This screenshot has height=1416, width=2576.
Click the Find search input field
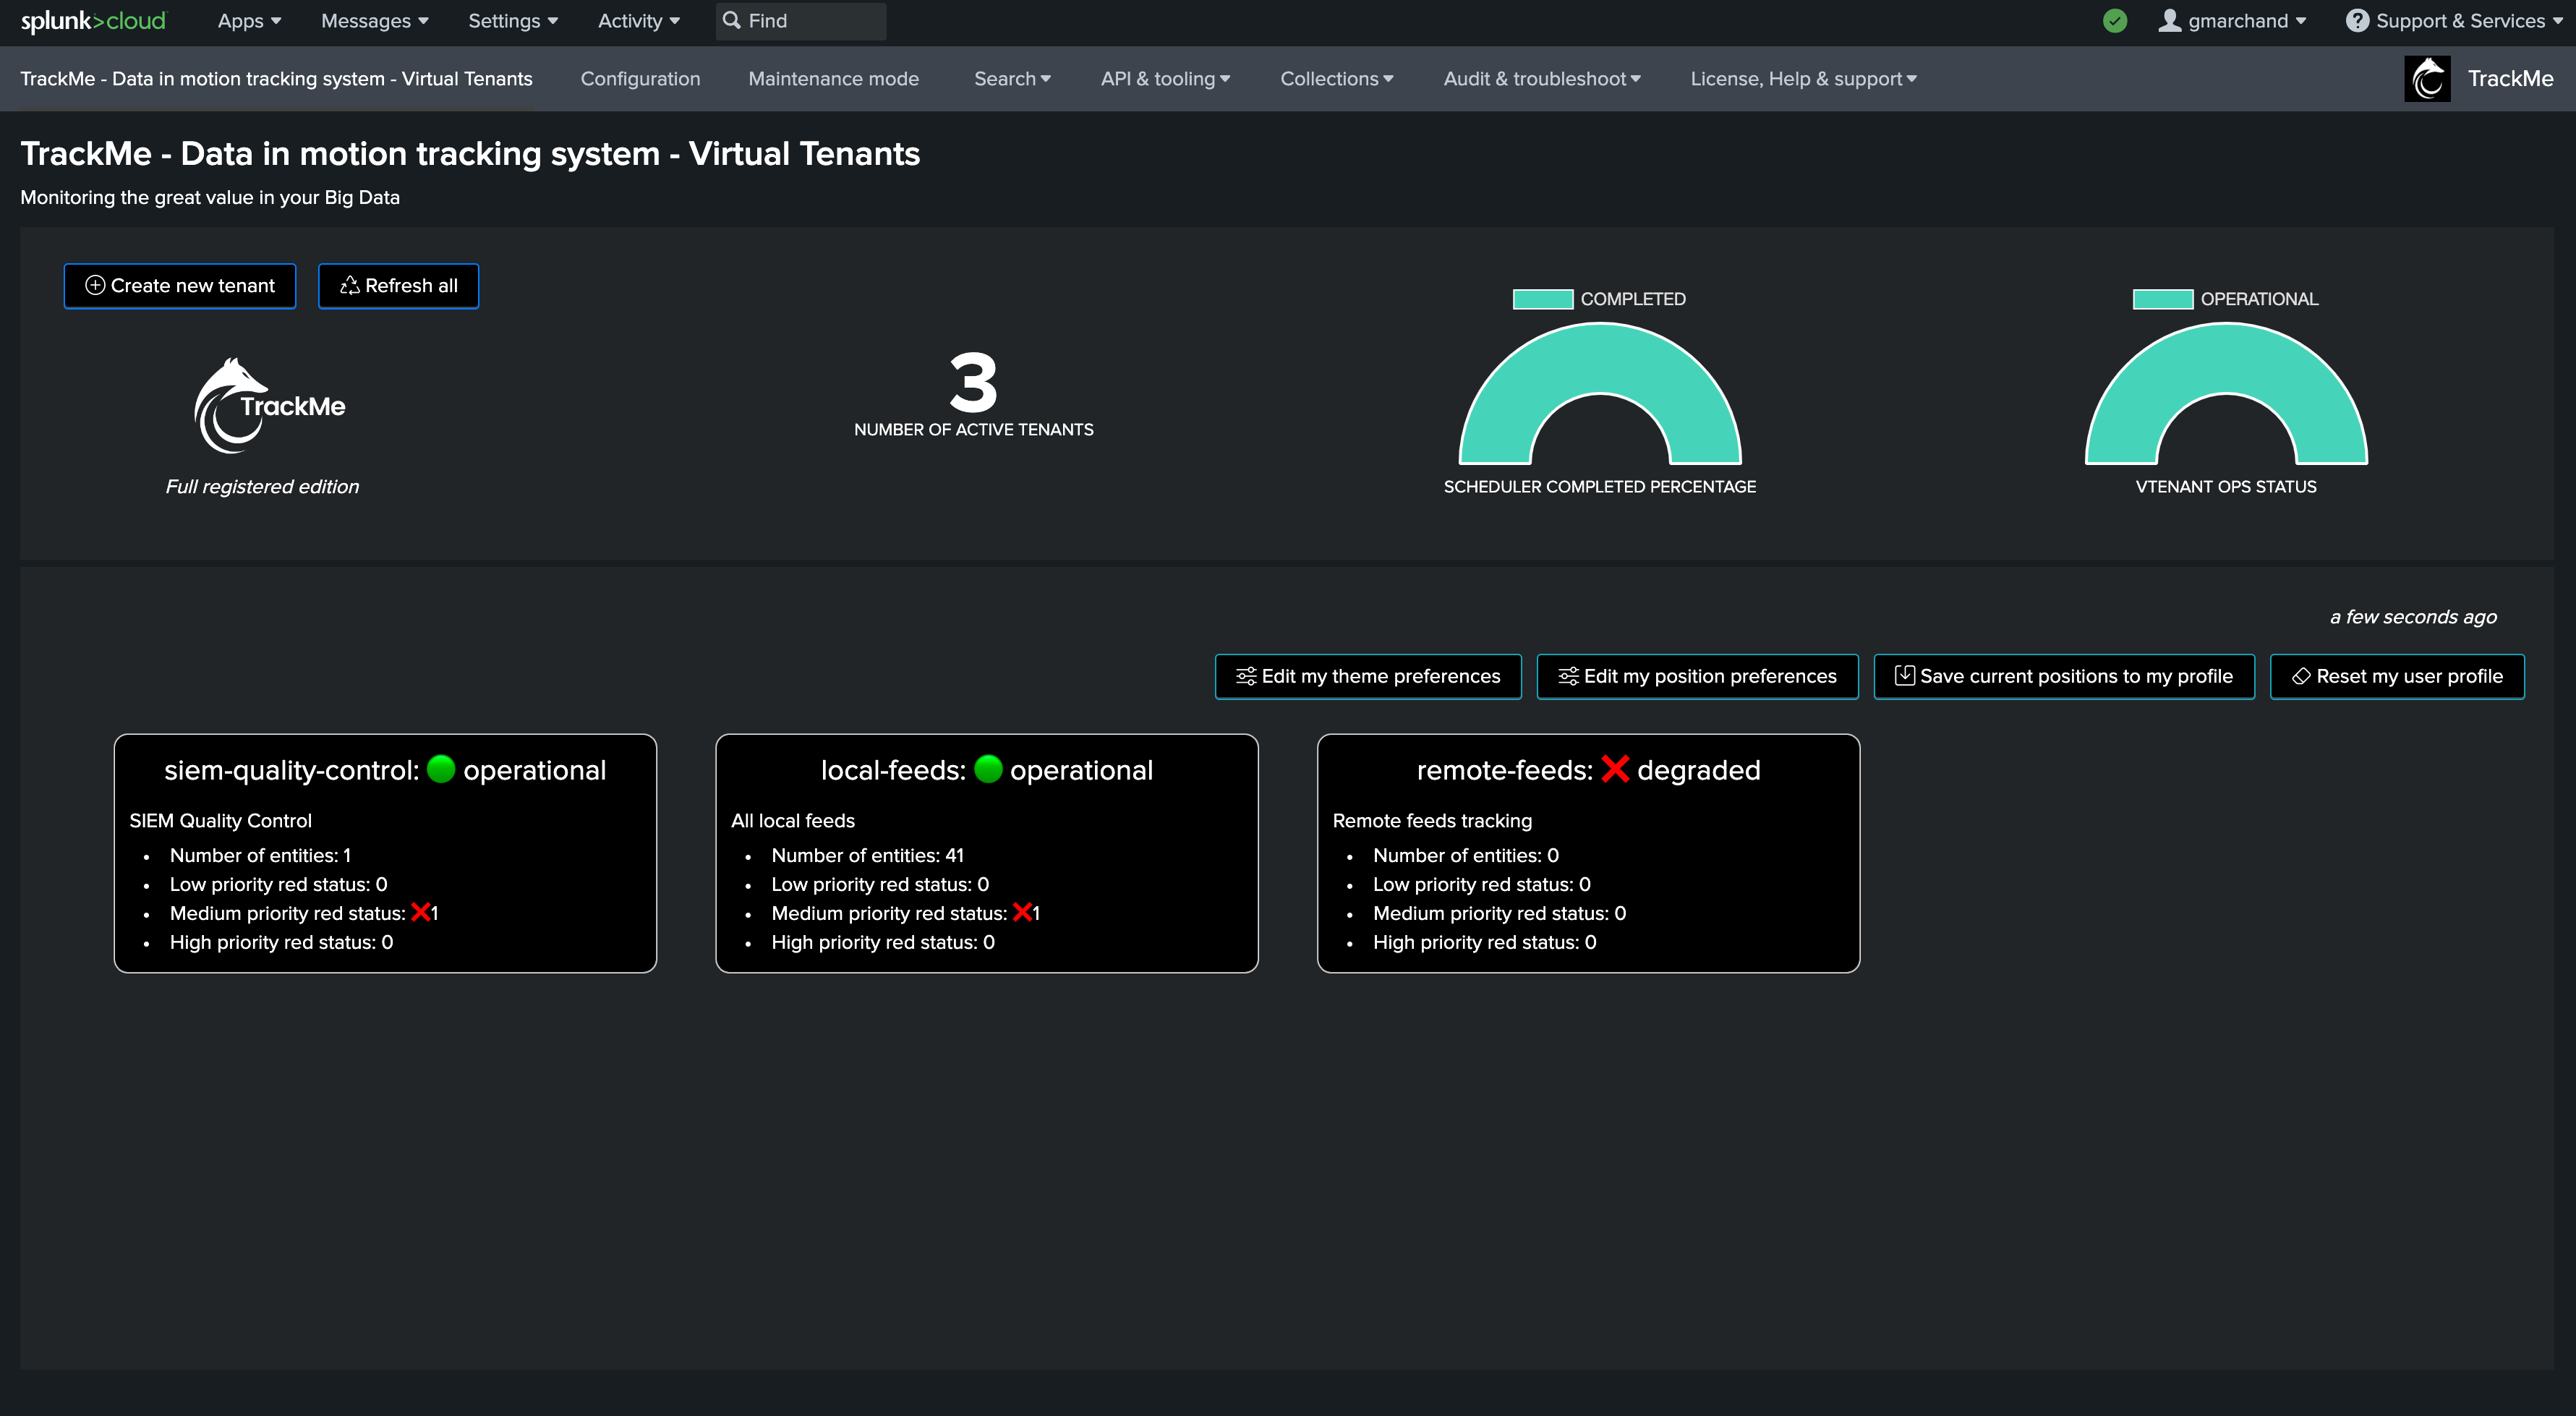[801, 21]
